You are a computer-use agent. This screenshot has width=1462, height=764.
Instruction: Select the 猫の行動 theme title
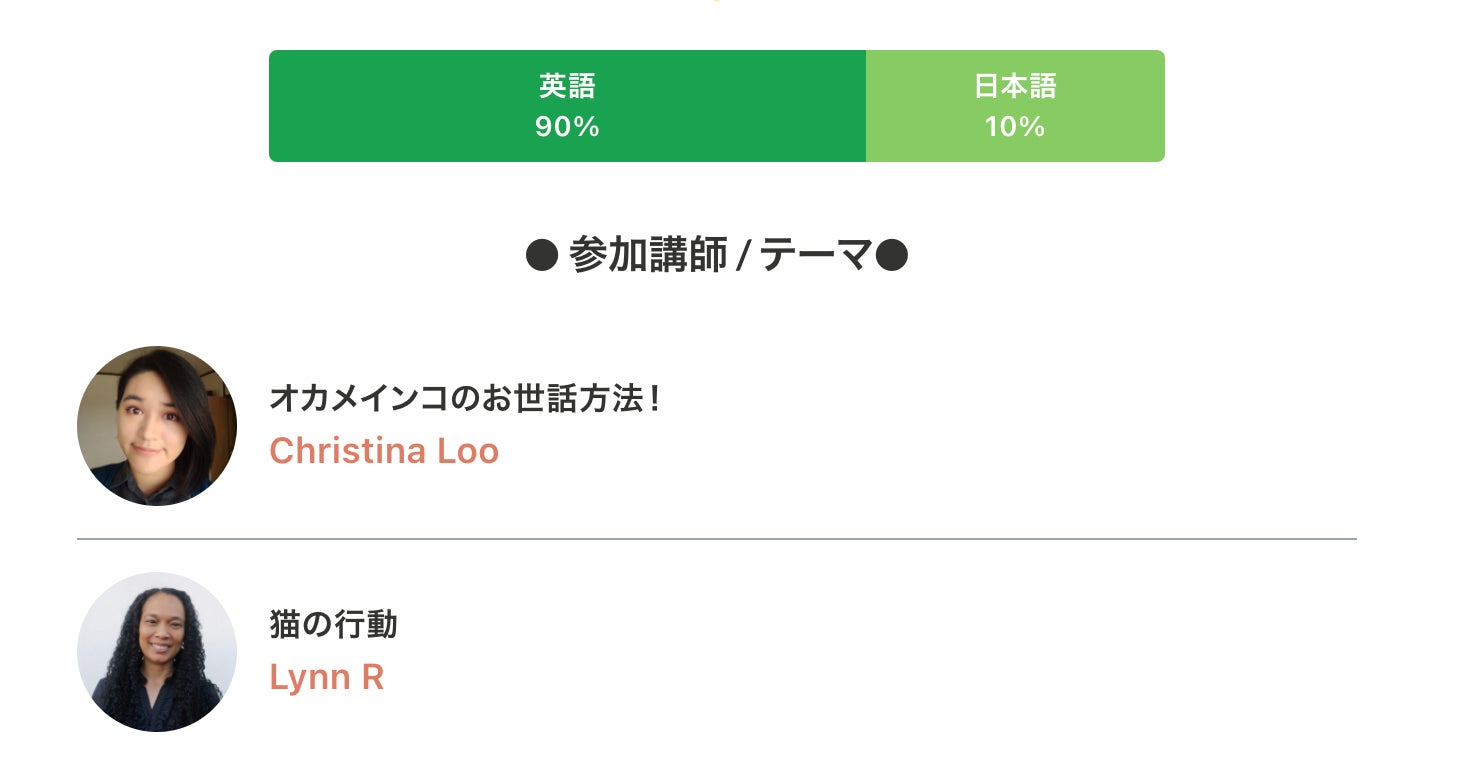pos(333,625)
